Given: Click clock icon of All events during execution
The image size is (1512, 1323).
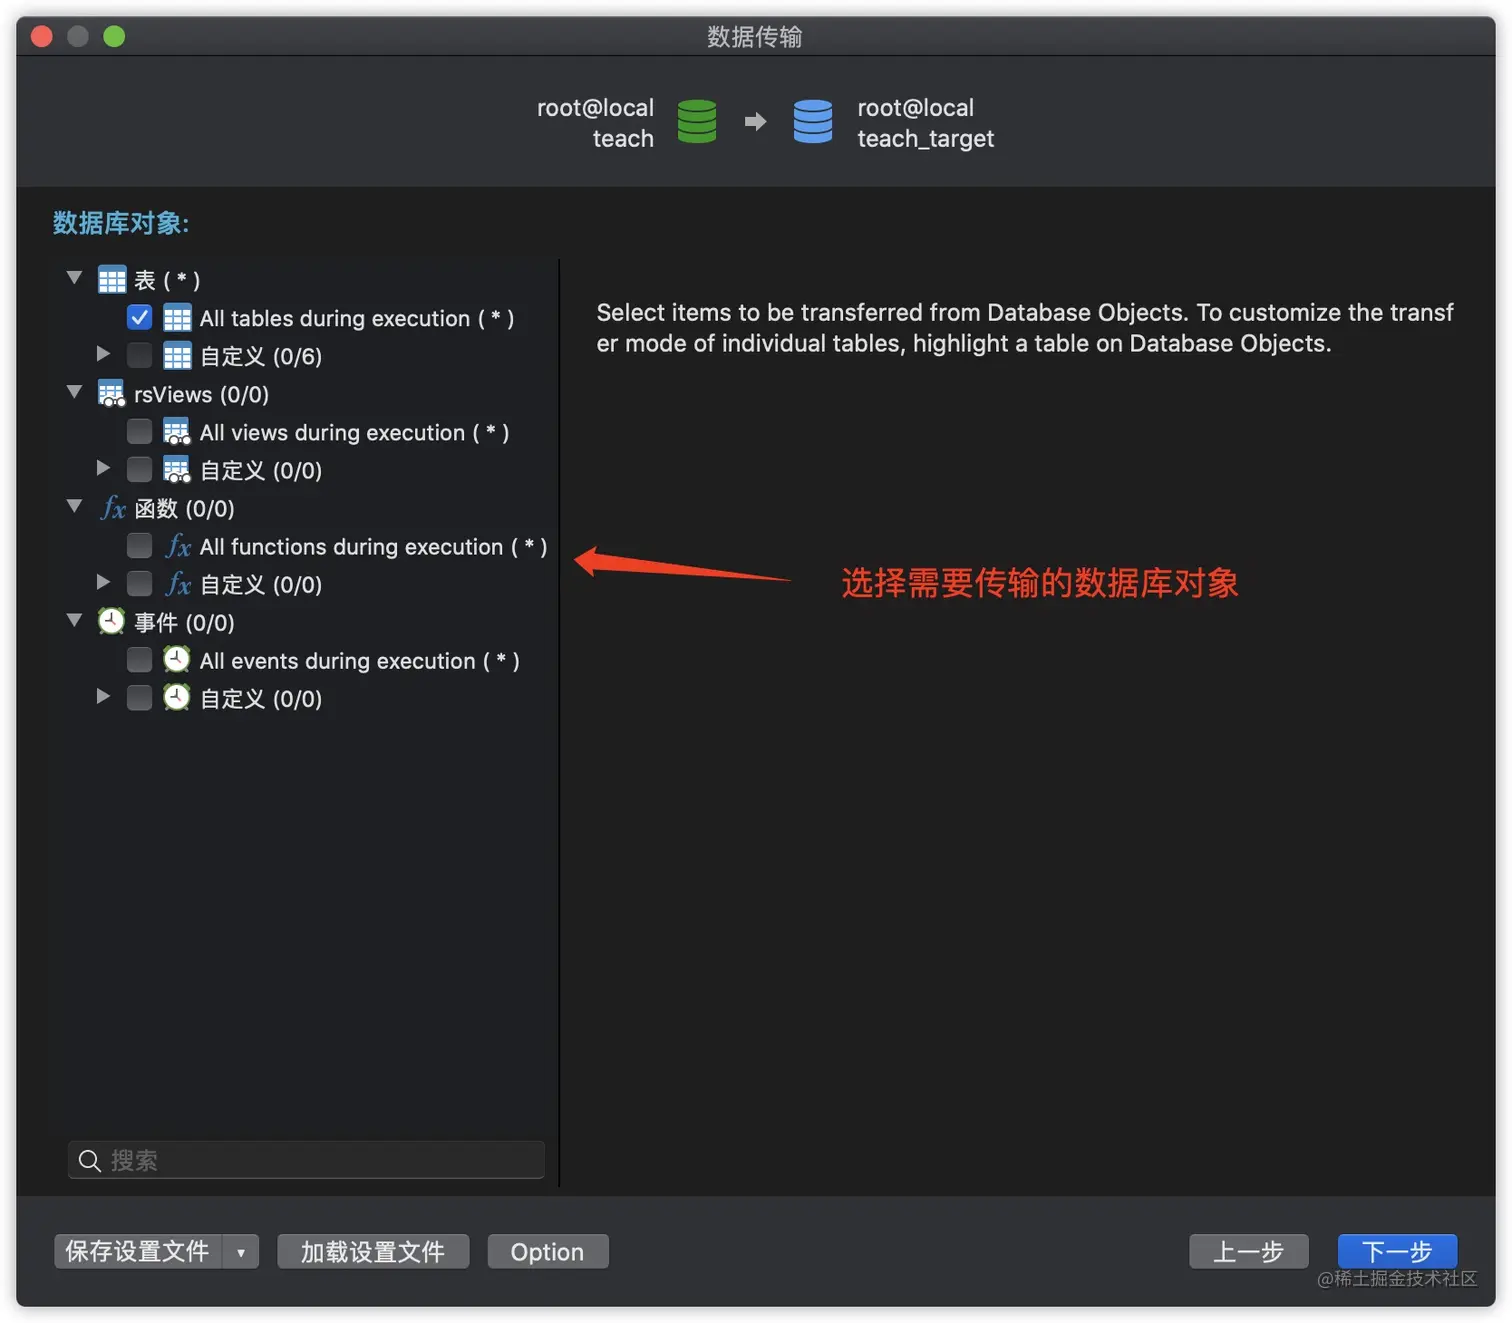Looking at the screenshot, I should (177, 660).
